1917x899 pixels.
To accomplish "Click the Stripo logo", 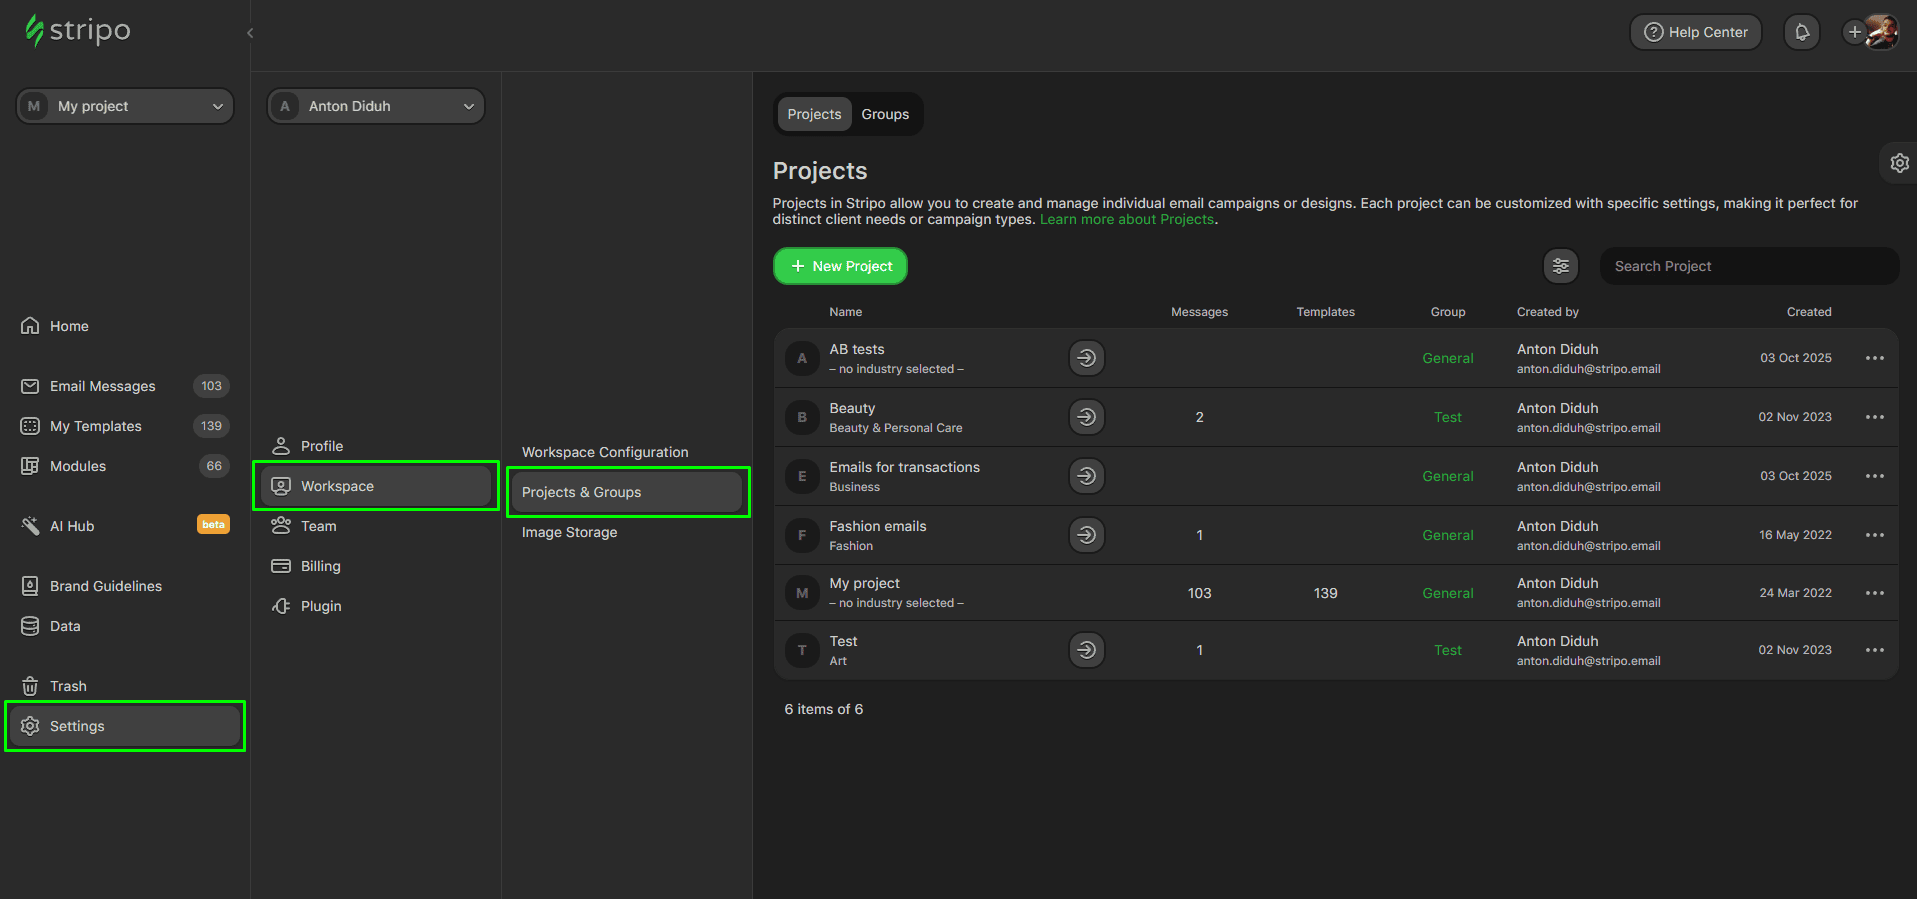I will pos(78,30).
